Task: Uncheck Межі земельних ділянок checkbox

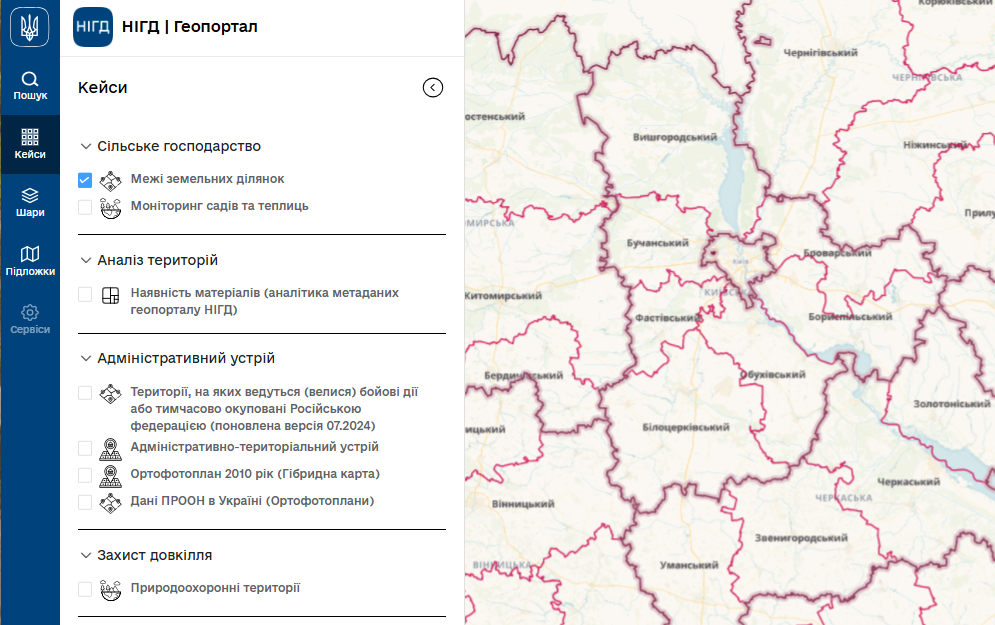Action: point(85,180)
